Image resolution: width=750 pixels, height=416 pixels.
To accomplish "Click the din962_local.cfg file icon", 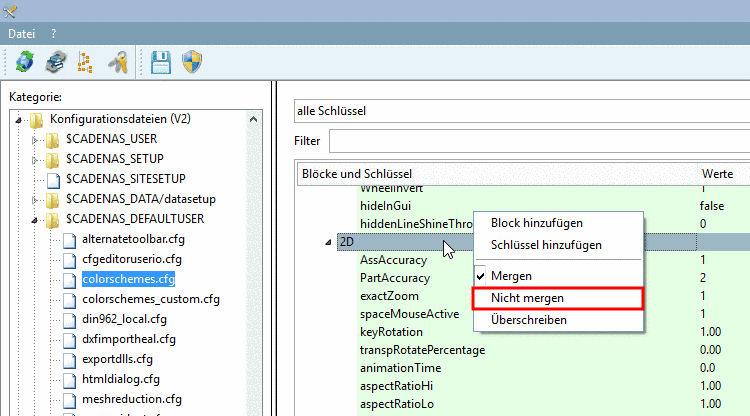I will 69,320.
